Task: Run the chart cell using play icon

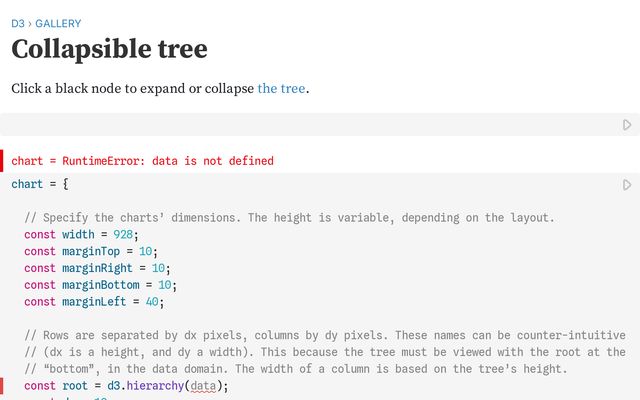Action: (x=627, y=185)
